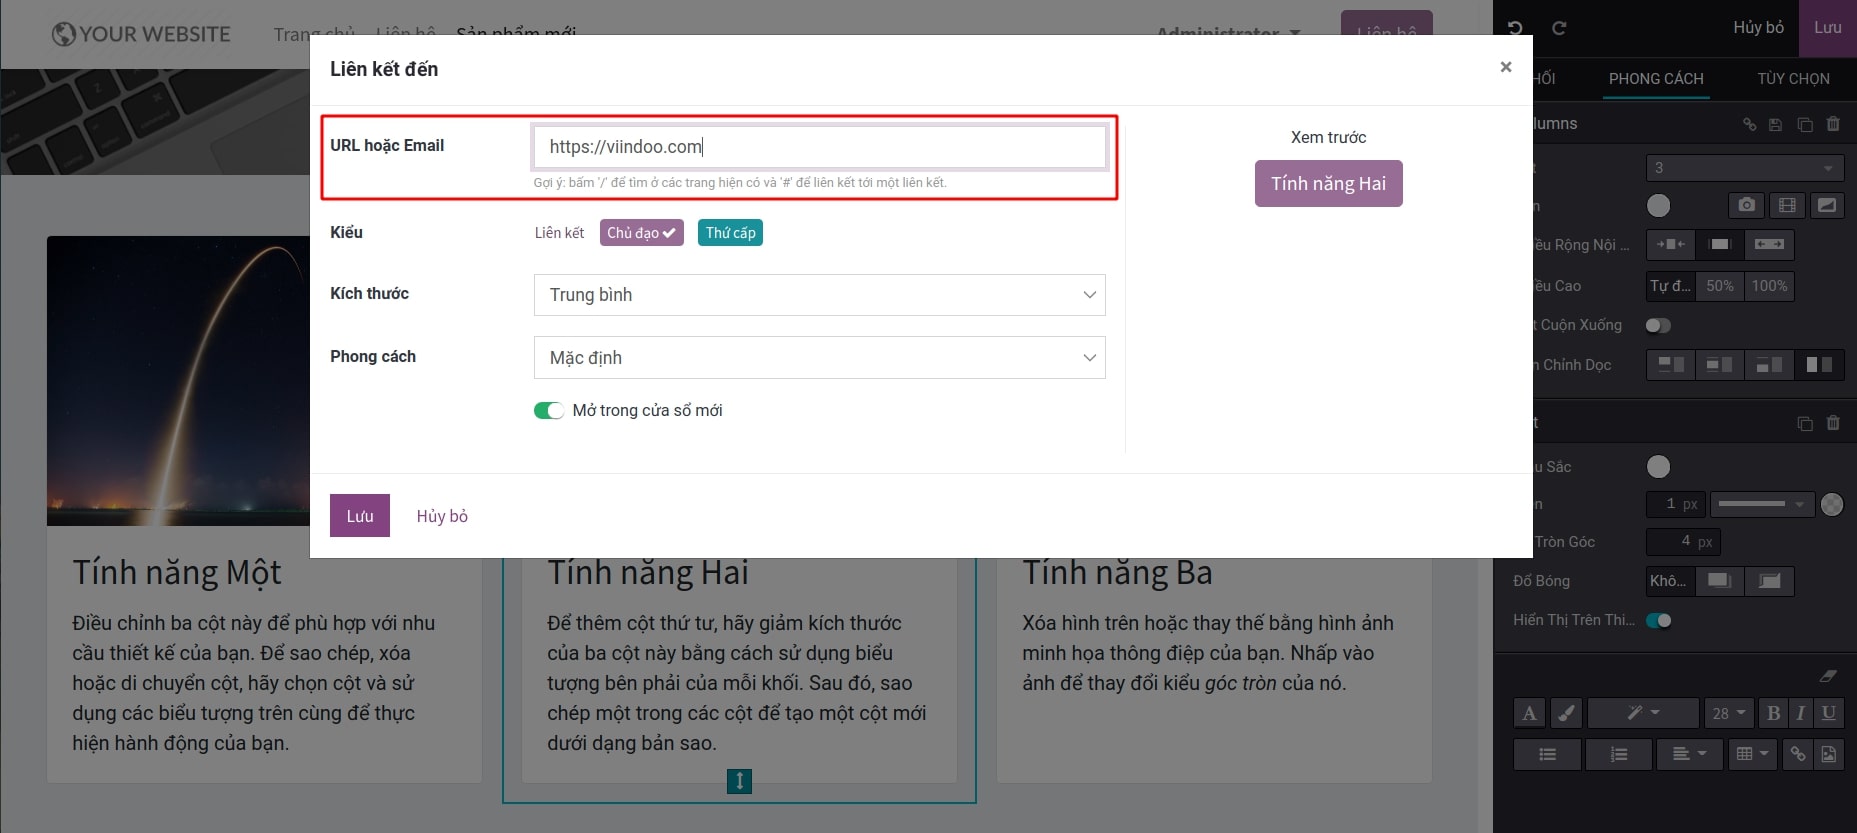Switch to PHONG CÁCH tab
This screenshot has height=833, width=1857.
1656,79
